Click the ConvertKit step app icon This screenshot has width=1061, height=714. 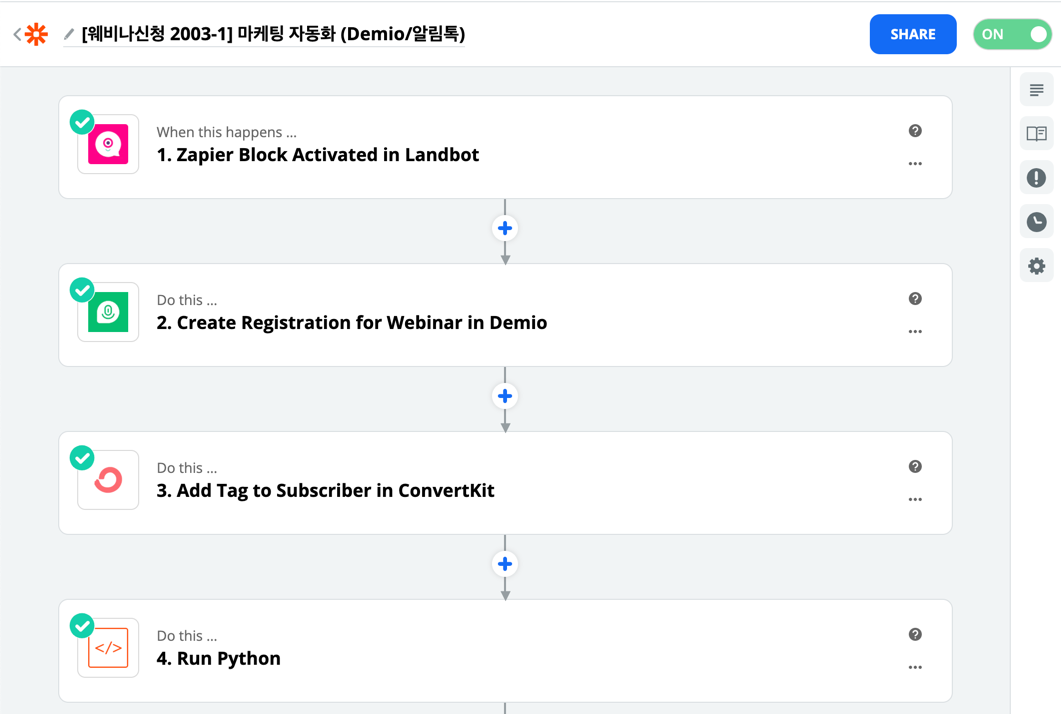pos(108,480)
